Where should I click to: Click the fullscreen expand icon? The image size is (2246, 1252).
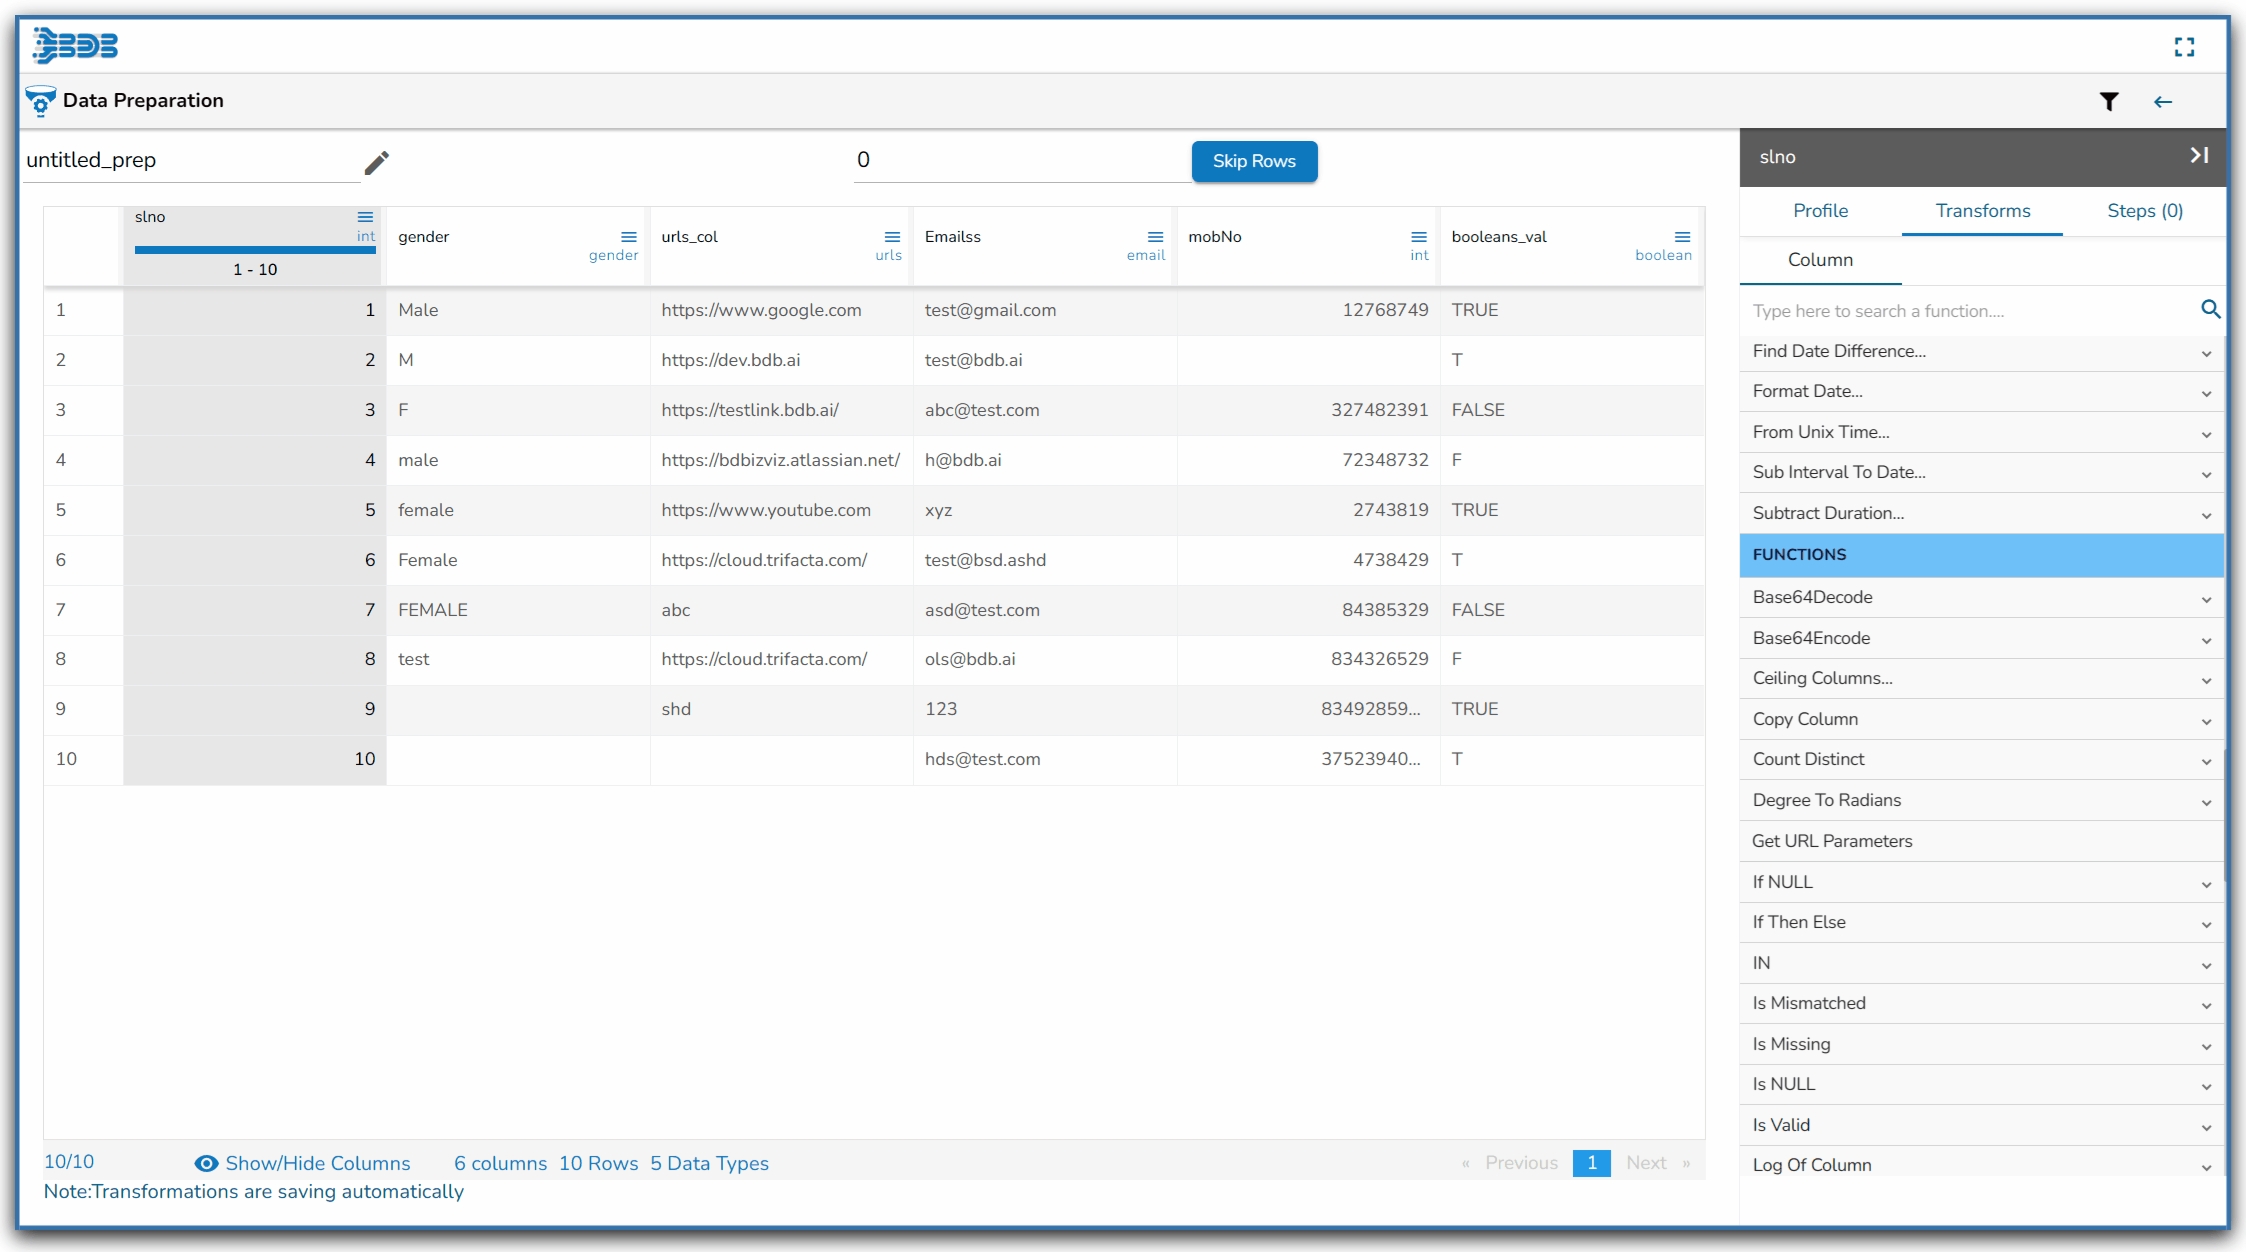[x=2184, y=47]
